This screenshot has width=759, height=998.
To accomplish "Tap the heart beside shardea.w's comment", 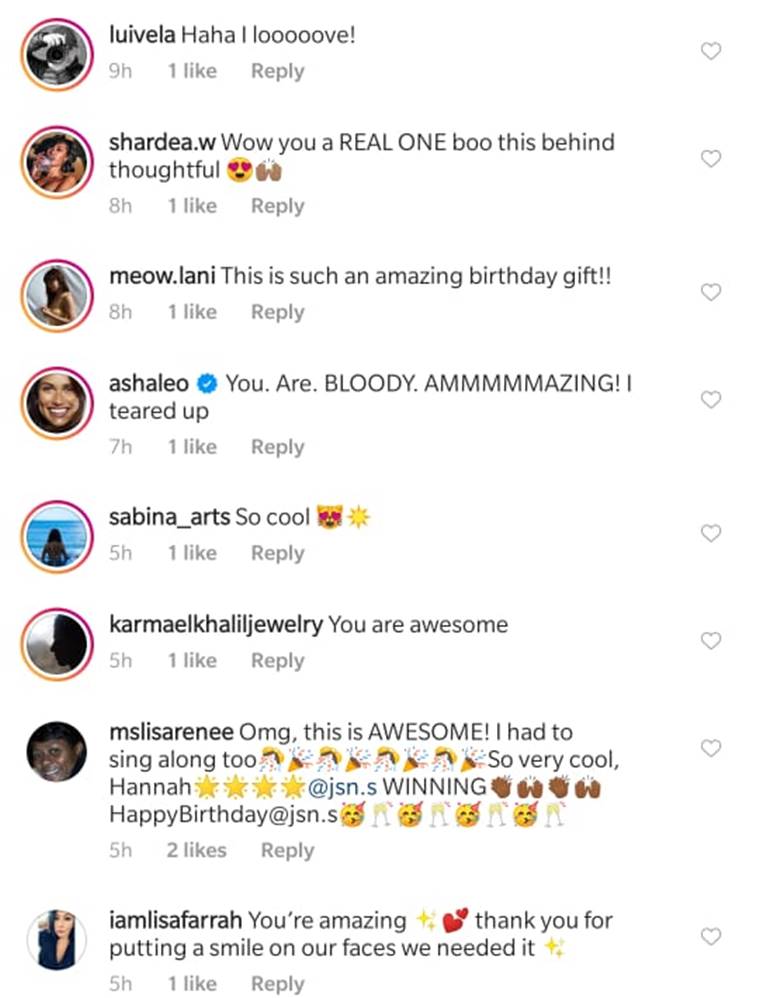I will [710, 159].
